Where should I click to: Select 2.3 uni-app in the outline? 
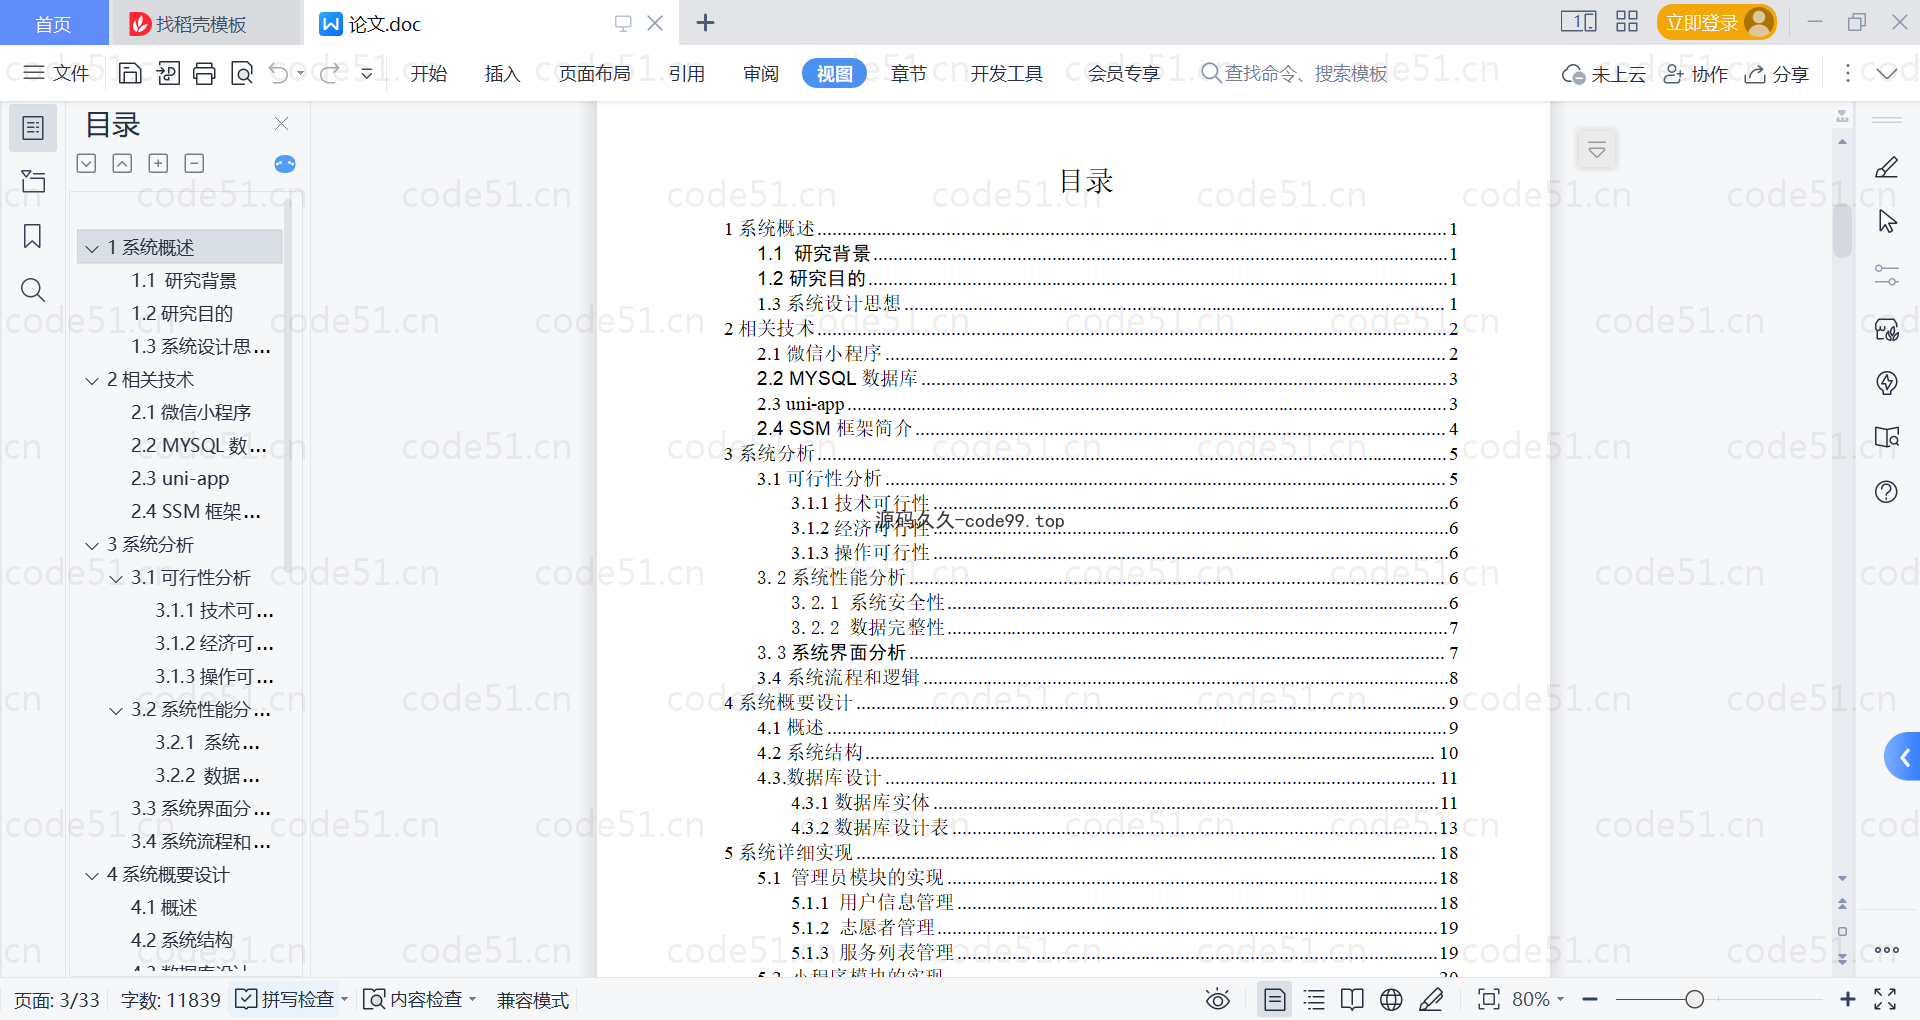[180, 479]
